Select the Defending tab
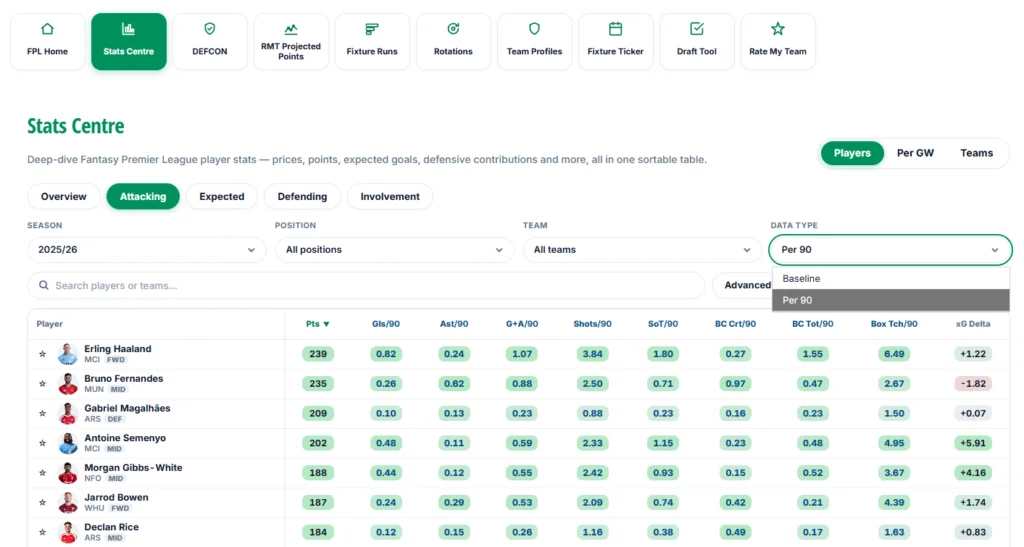This screenshot has width=1024, height=547. point(302,196)
